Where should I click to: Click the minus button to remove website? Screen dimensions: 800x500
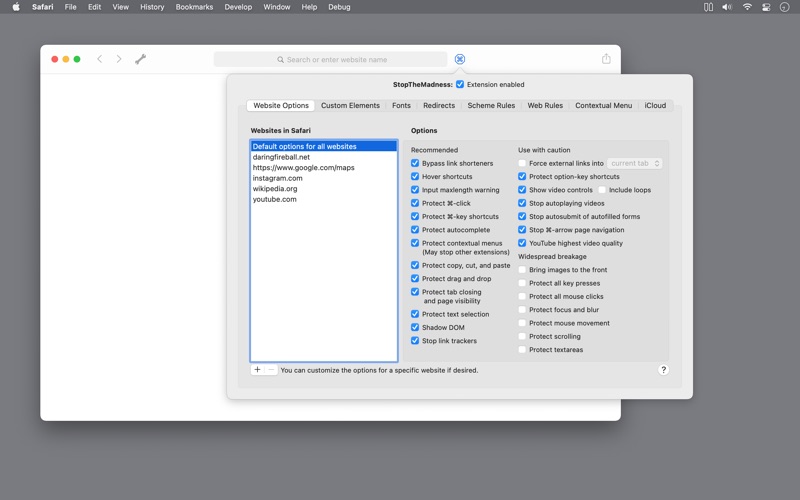(x=271, y=370)
